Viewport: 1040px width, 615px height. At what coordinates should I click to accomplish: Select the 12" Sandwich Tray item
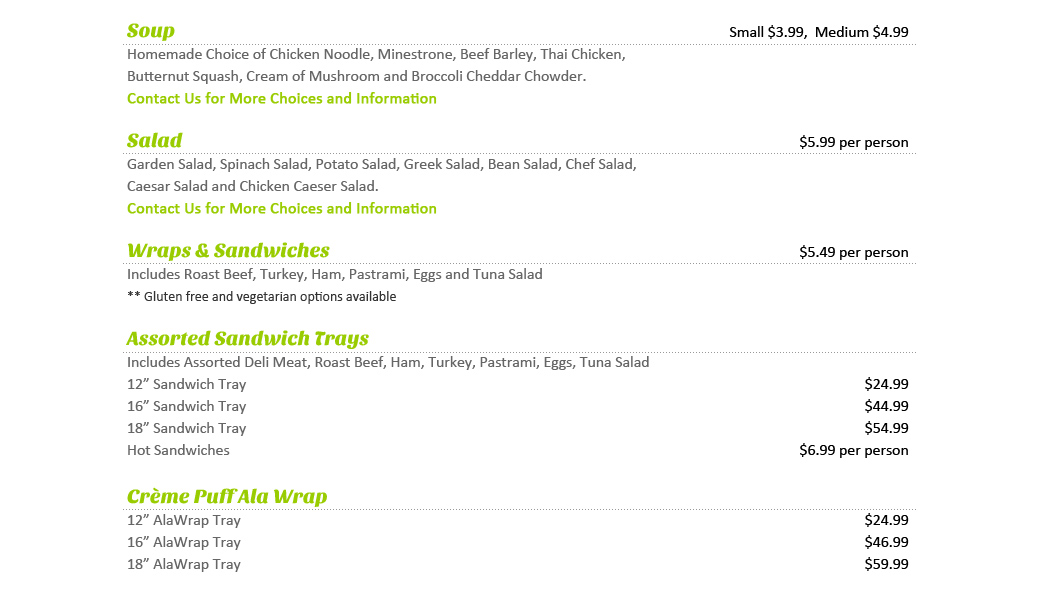click(186, 385)
